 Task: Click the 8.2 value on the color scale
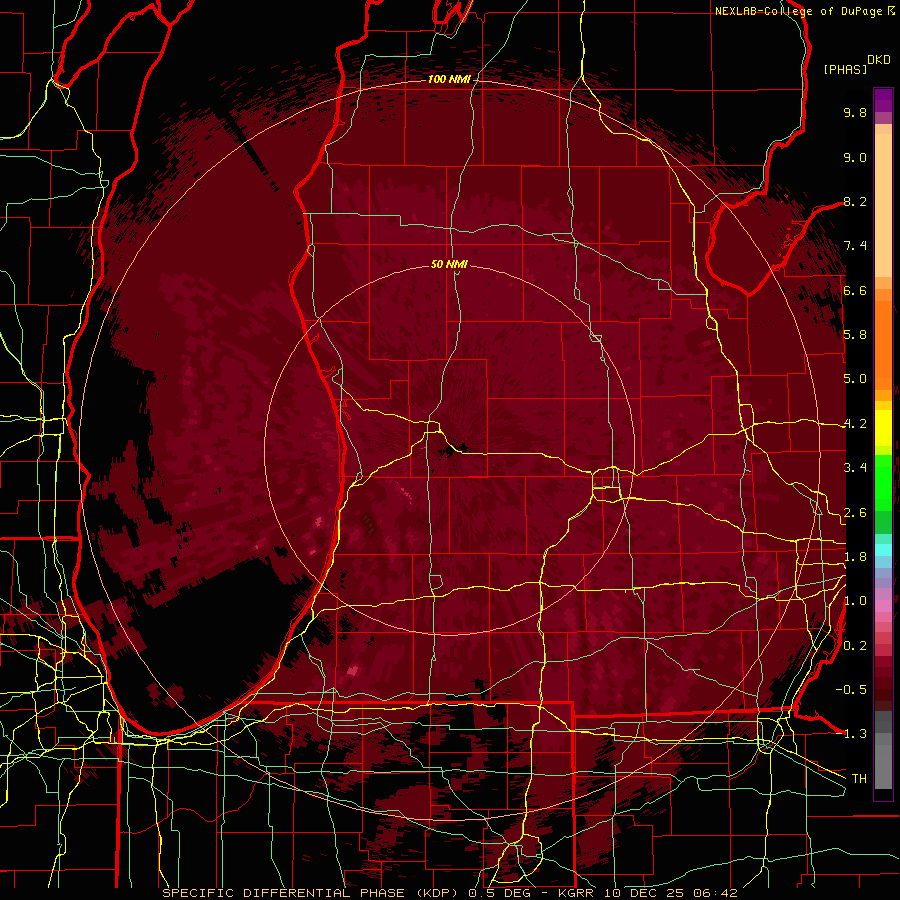point(855,201)
